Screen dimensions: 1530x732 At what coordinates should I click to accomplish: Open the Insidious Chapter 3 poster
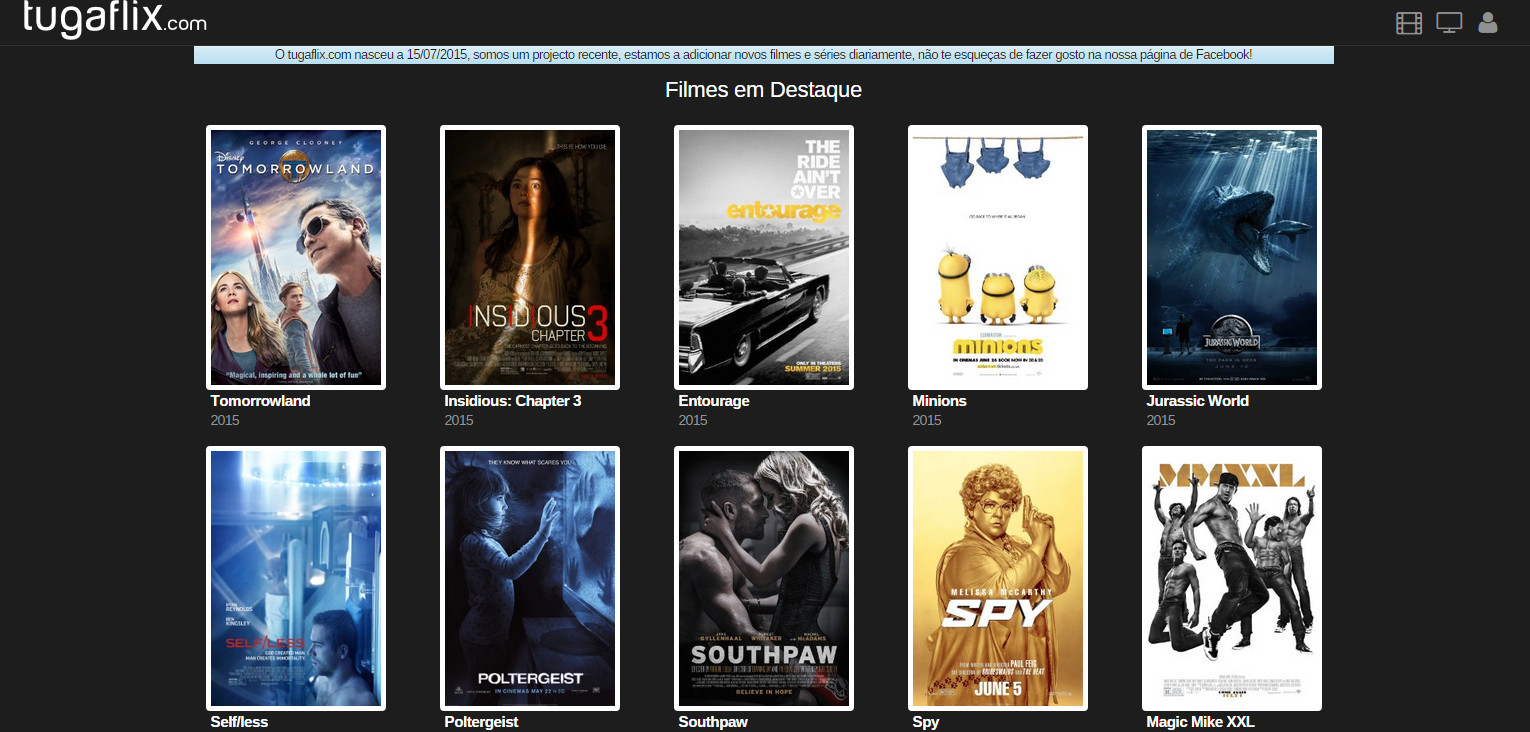click(x=530, y=257)
